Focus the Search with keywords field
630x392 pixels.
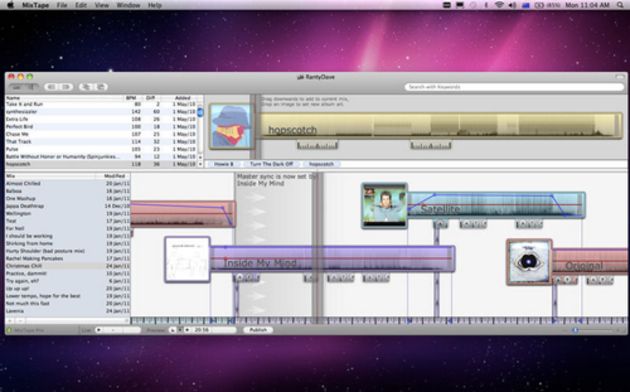514,87
